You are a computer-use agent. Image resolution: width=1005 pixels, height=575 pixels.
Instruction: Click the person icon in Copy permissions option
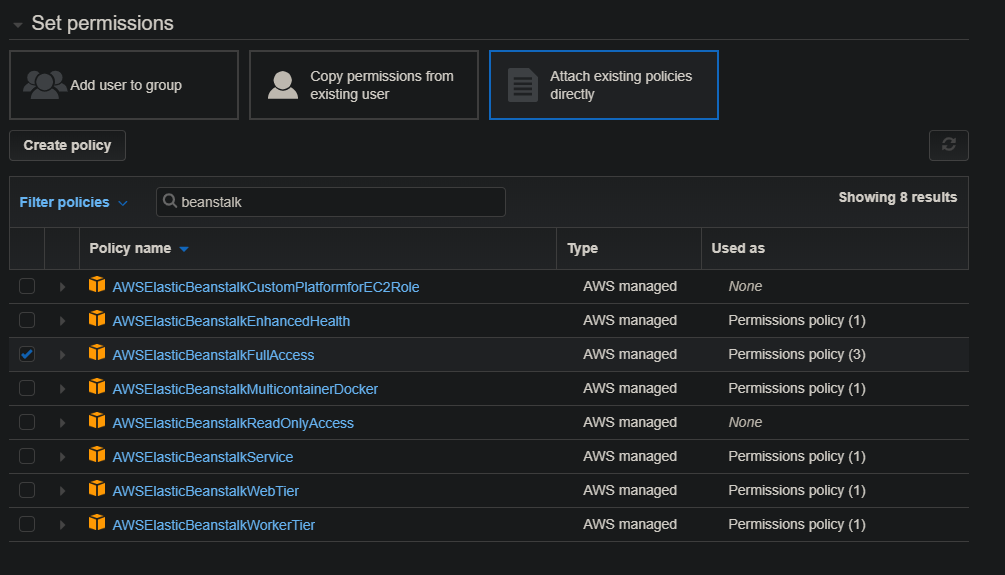click(x=283, y=85)
